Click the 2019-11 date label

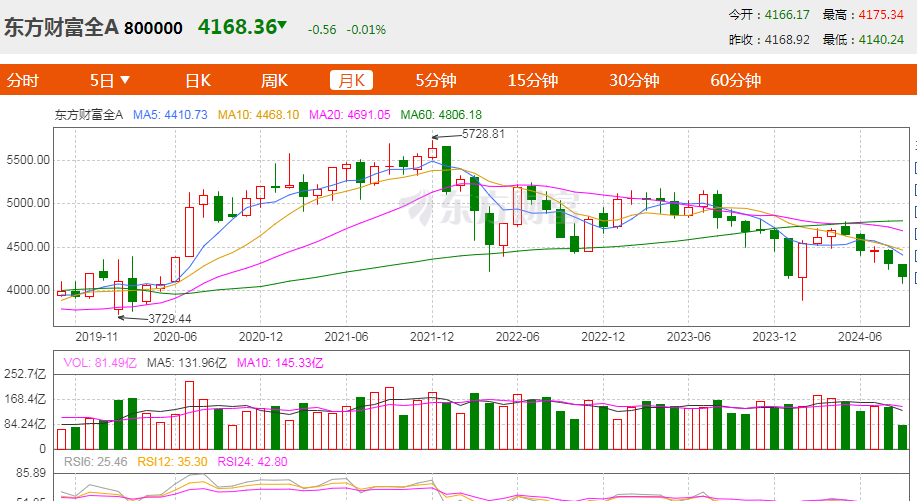pos(96,337)
